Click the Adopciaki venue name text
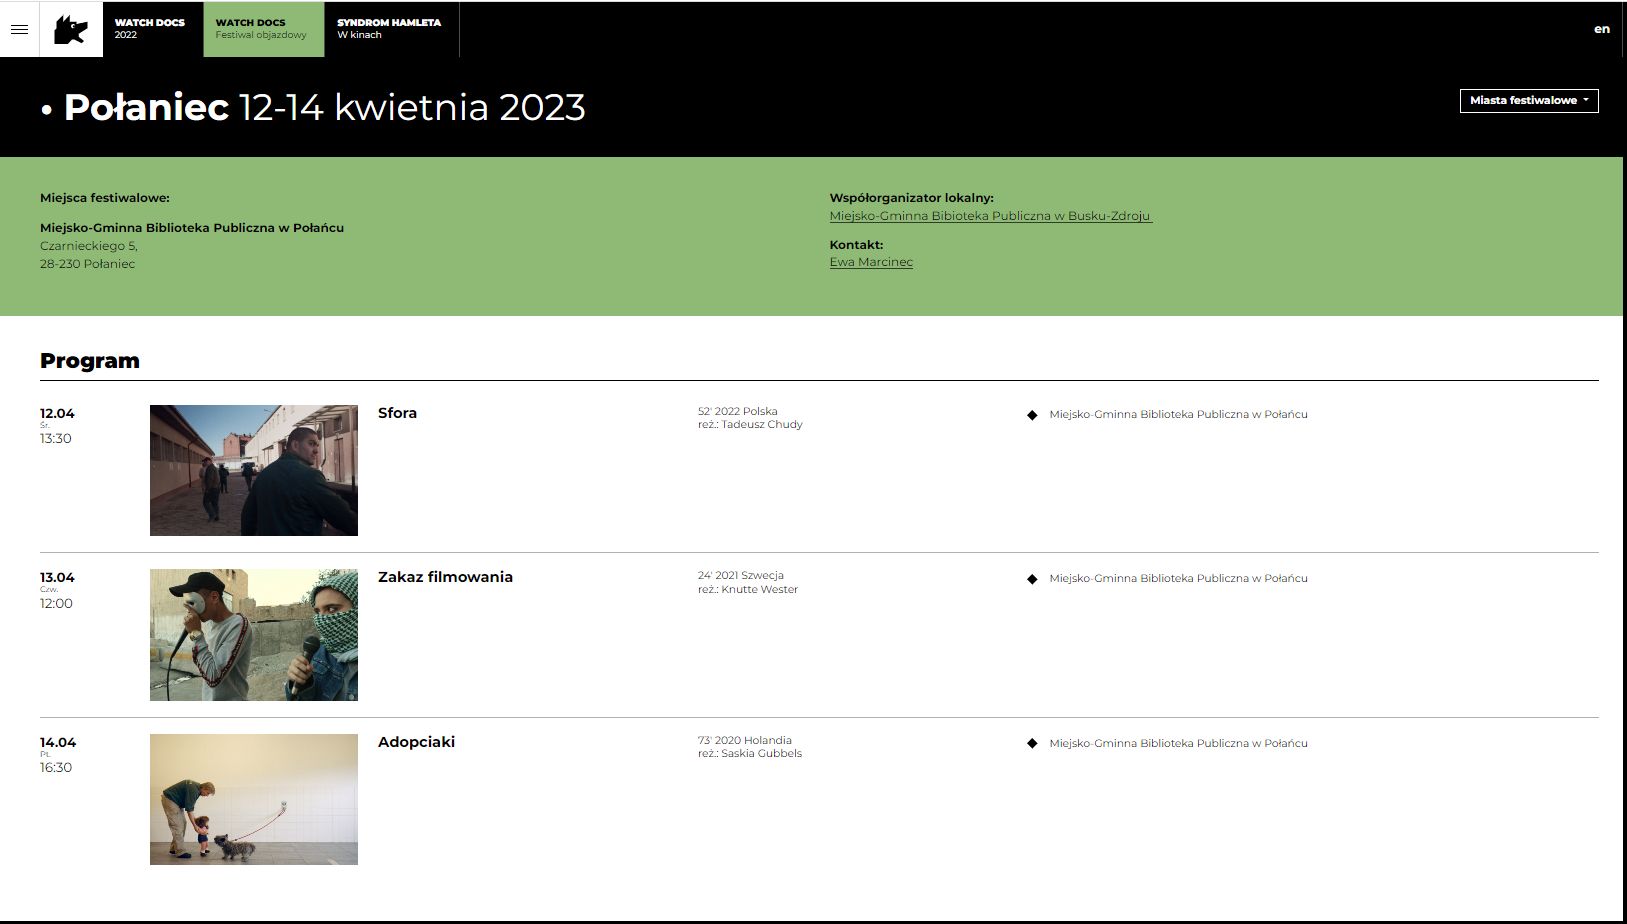This screenshot has height=924, width=1627. coord(1178,743)
